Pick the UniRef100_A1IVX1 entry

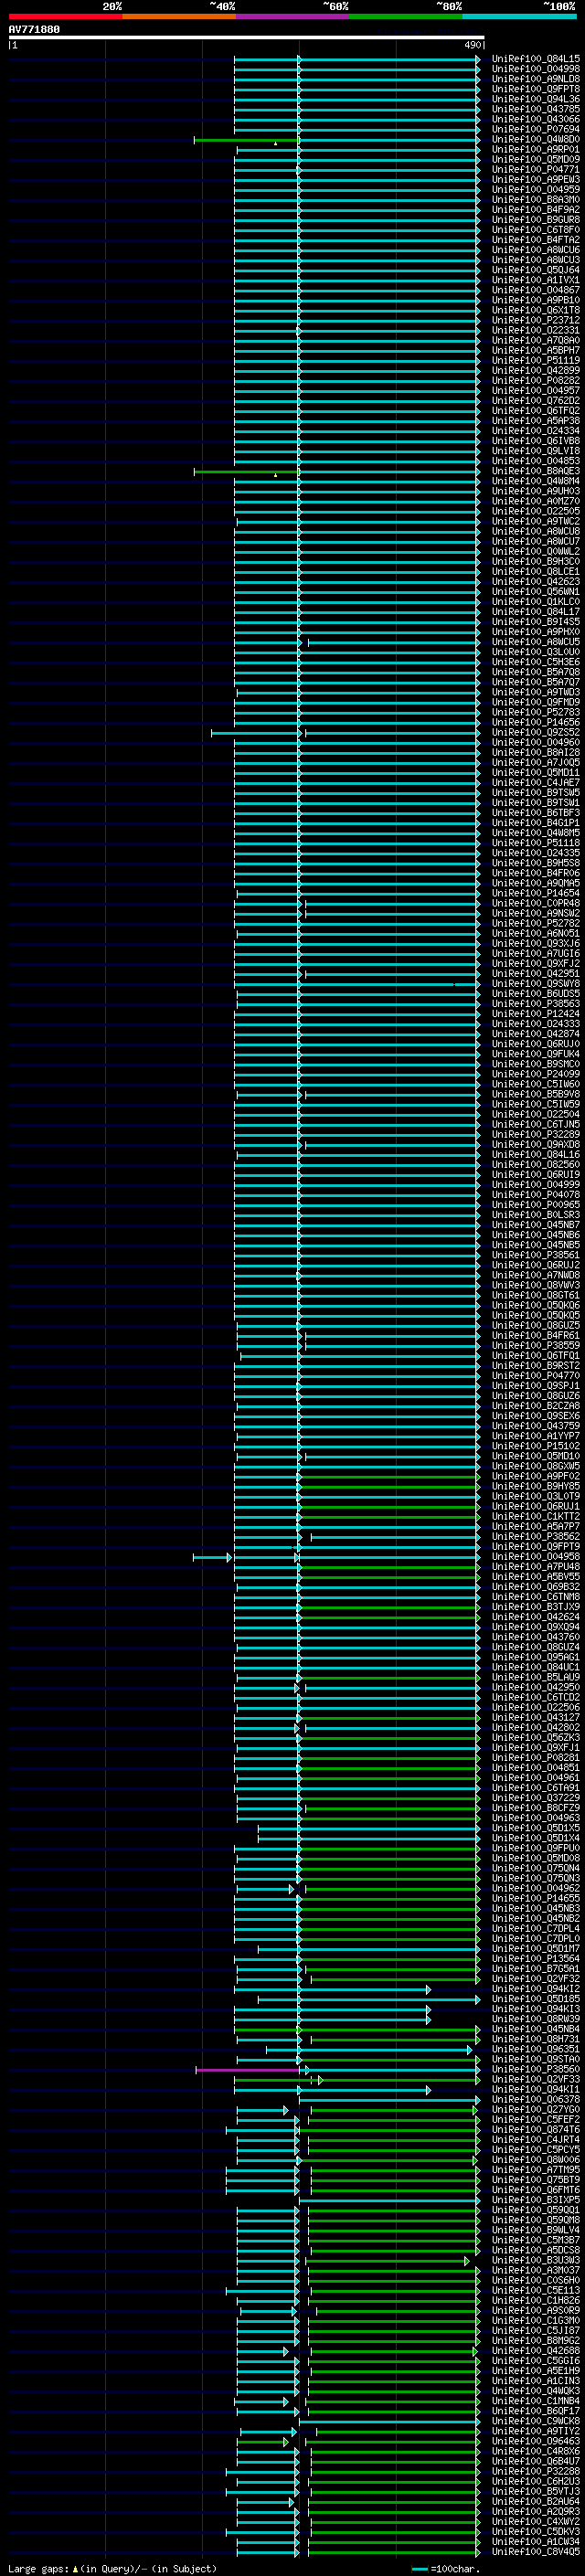[536, 280]
